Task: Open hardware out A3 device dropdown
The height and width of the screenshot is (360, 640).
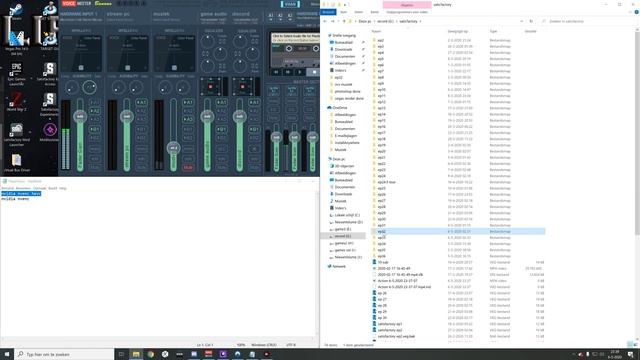Action: click(x=290, y=16)
